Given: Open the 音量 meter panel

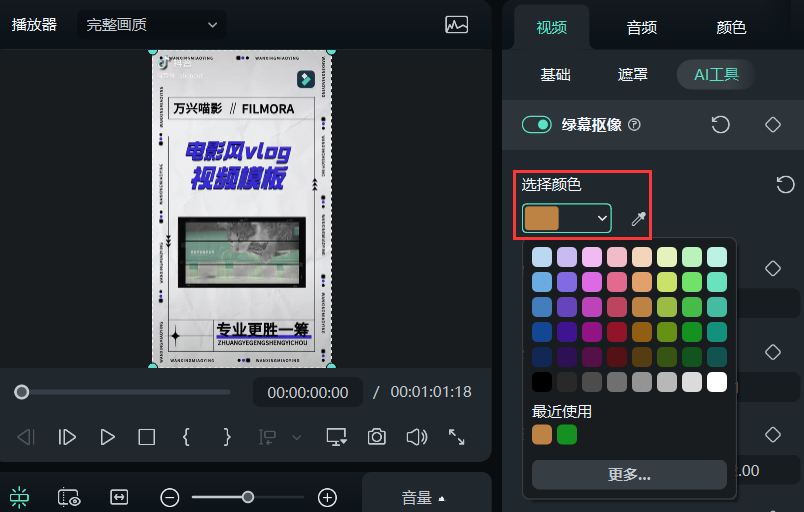Looking at the screenshot, I should (x=423, y=498).
